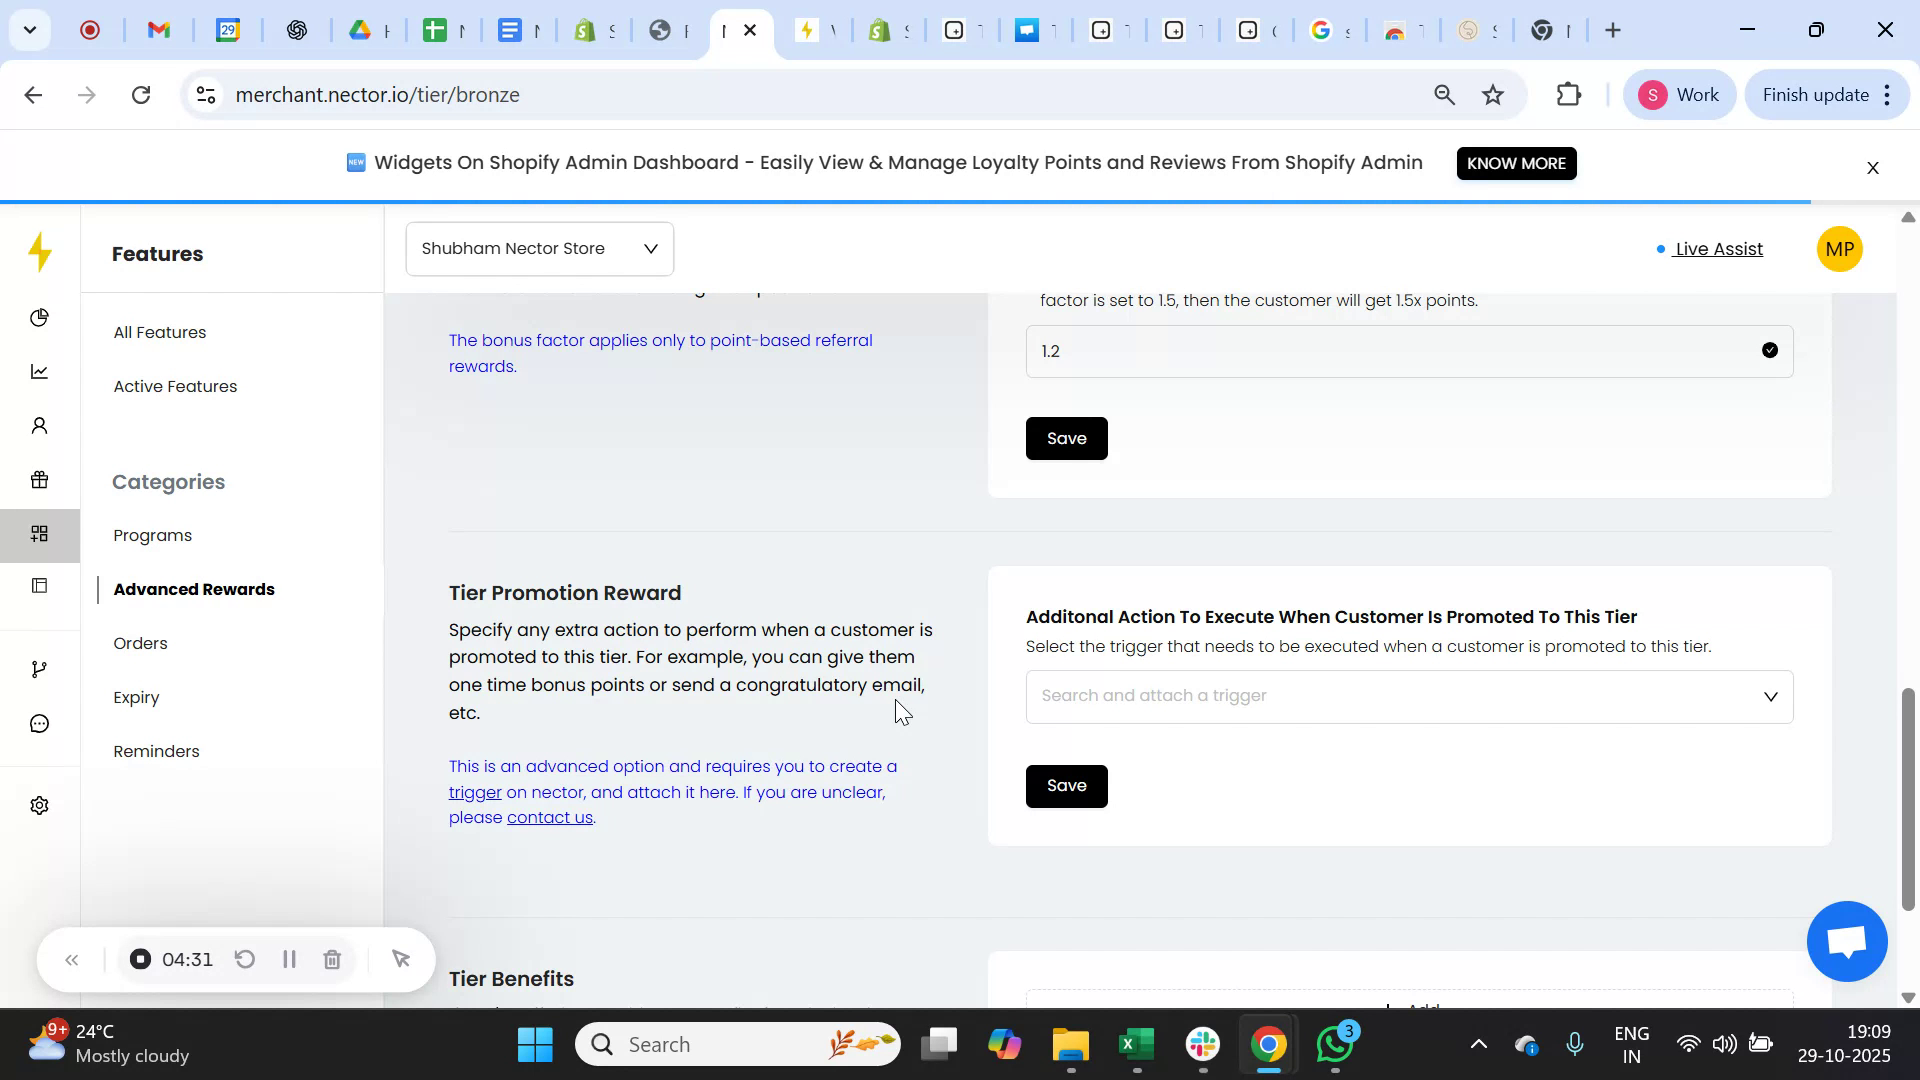Open the integrations branch icon in sidebar
Screen dimensions: 1920x1080
point(39,668)
